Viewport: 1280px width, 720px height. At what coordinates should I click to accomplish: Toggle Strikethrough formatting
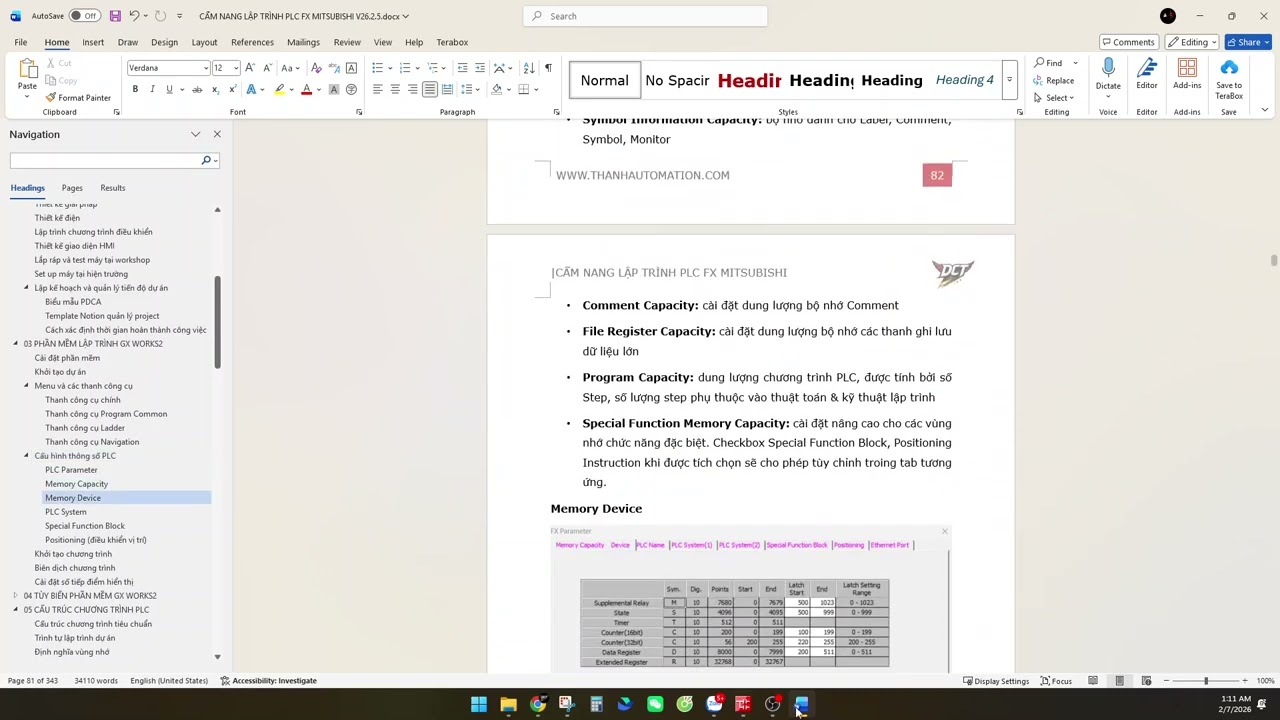tap(197, 90)
